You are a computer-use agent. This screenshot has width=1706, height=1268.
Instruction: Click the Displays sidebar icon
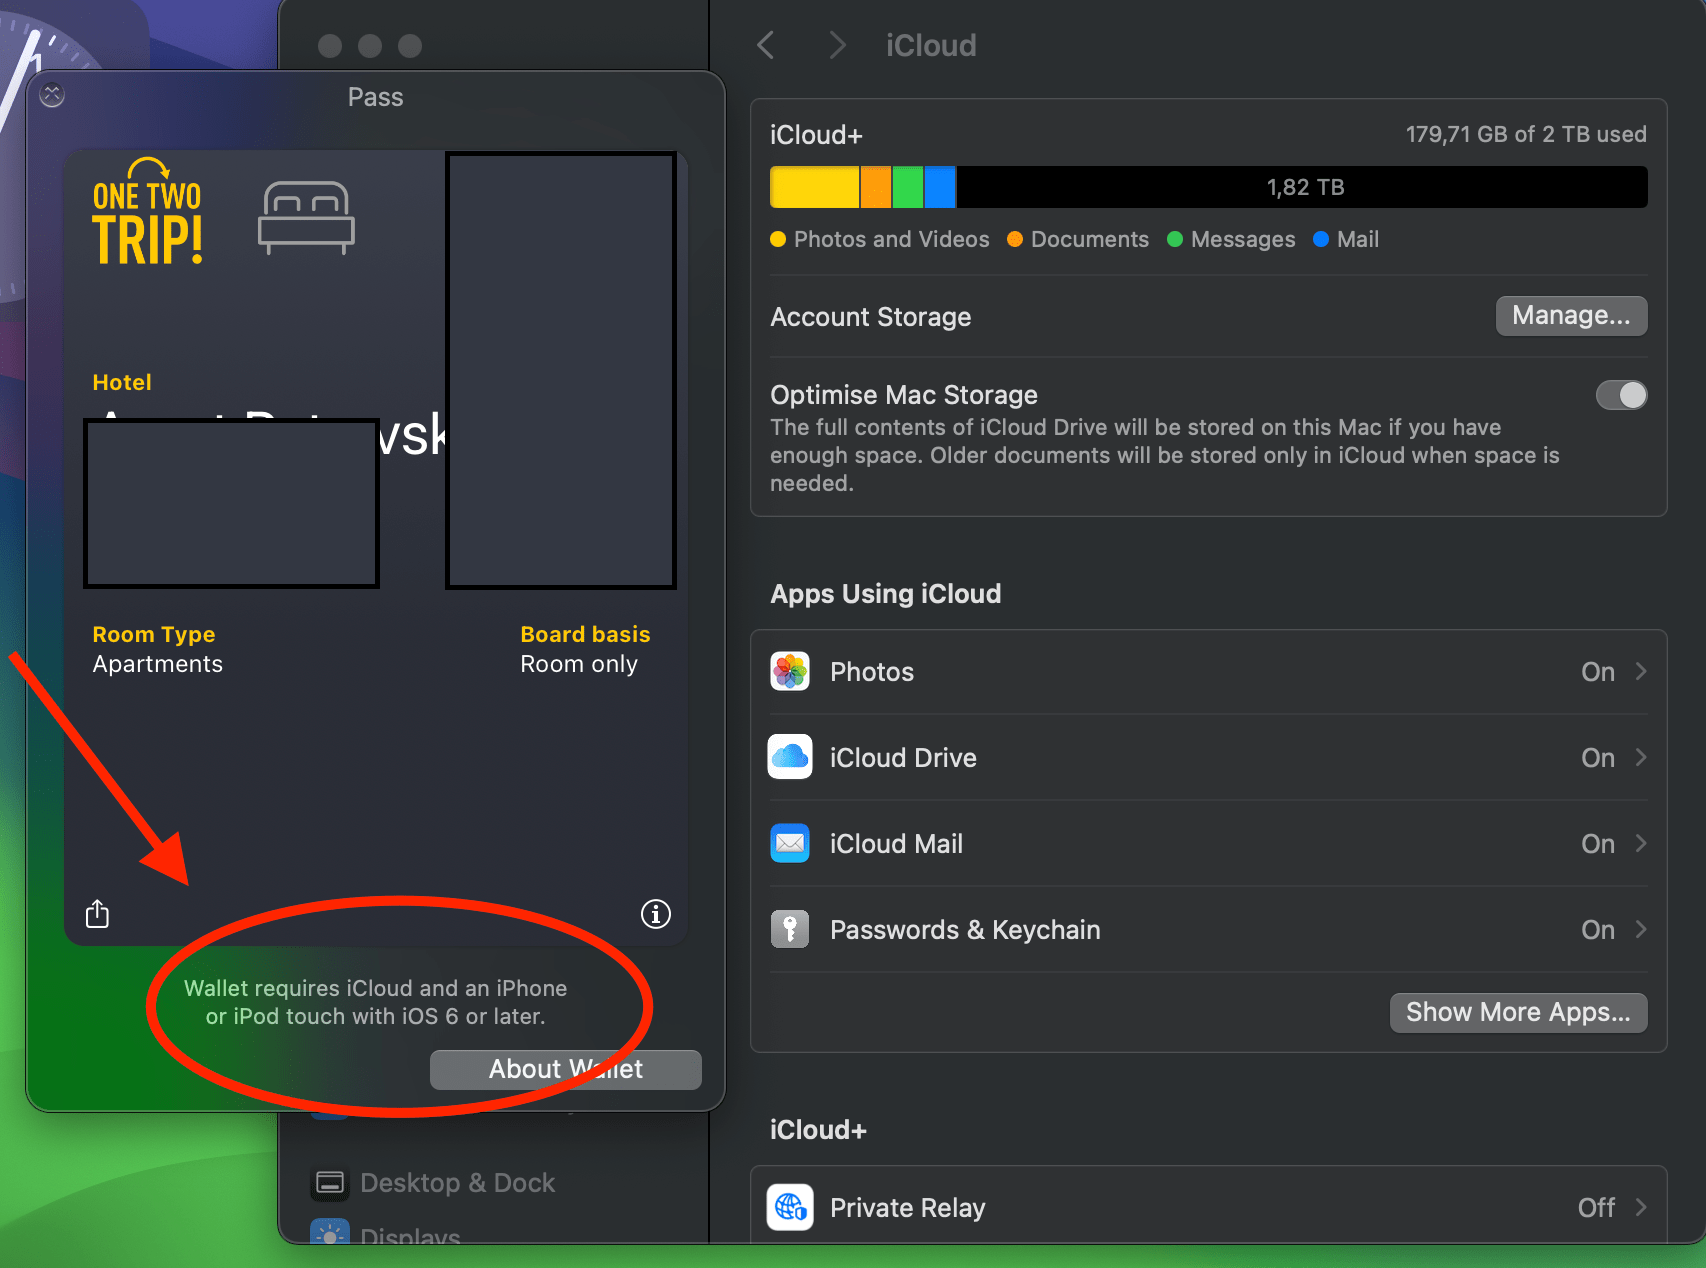pos(330,1237)
